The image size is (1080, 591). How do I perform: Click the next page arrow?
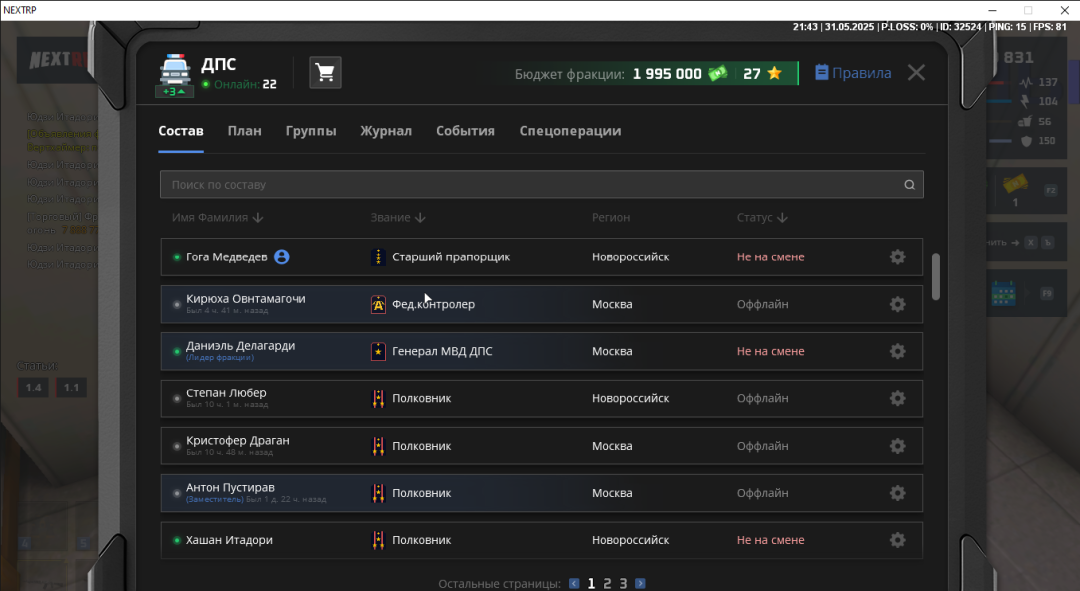[640, 584]
